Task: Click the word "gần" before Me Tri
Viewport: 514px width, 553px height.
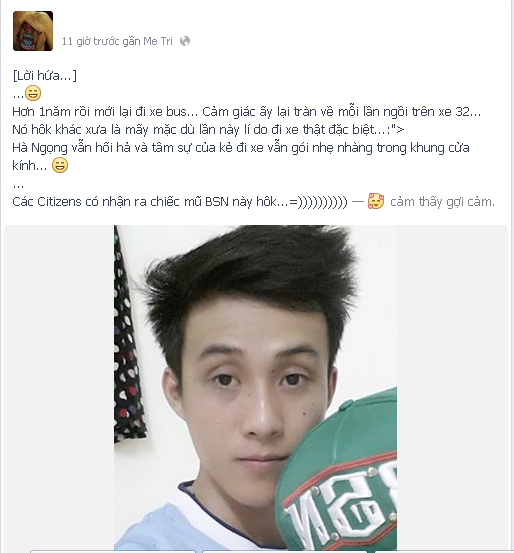Action: [131, 41]
